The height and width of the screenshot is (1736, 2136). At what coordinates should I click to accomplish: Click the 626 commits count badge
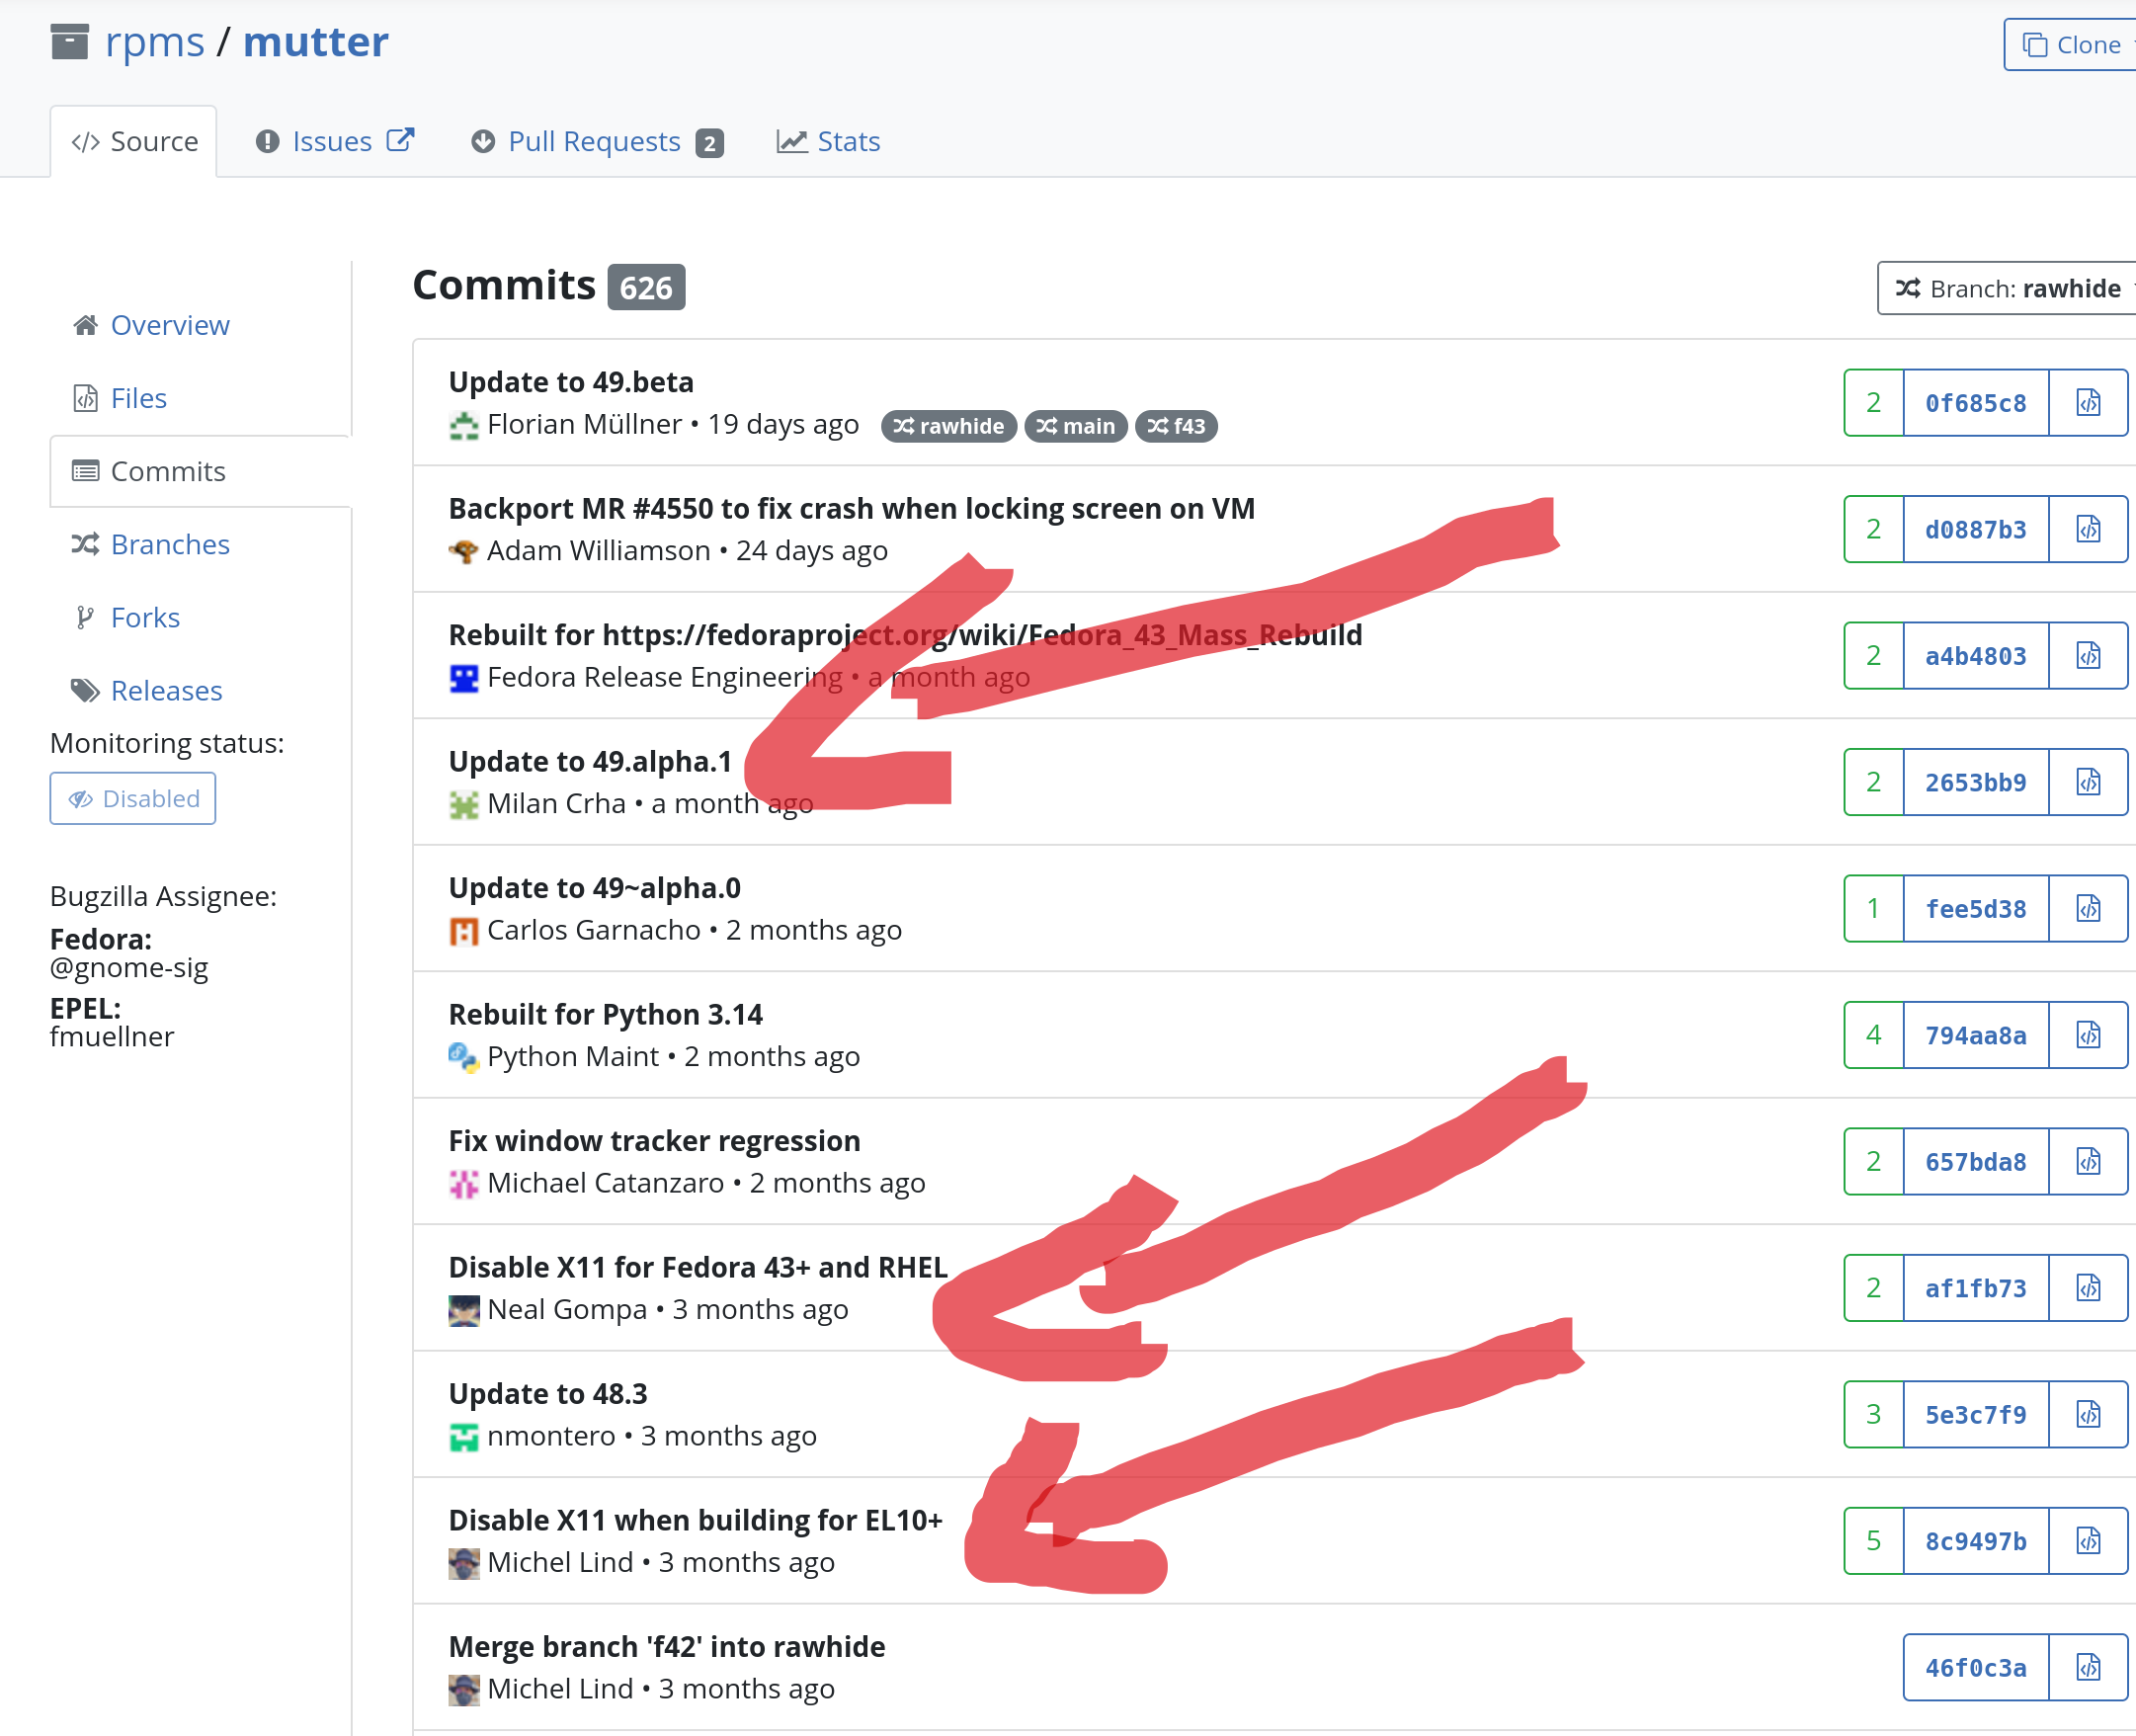tap(646, 288)
